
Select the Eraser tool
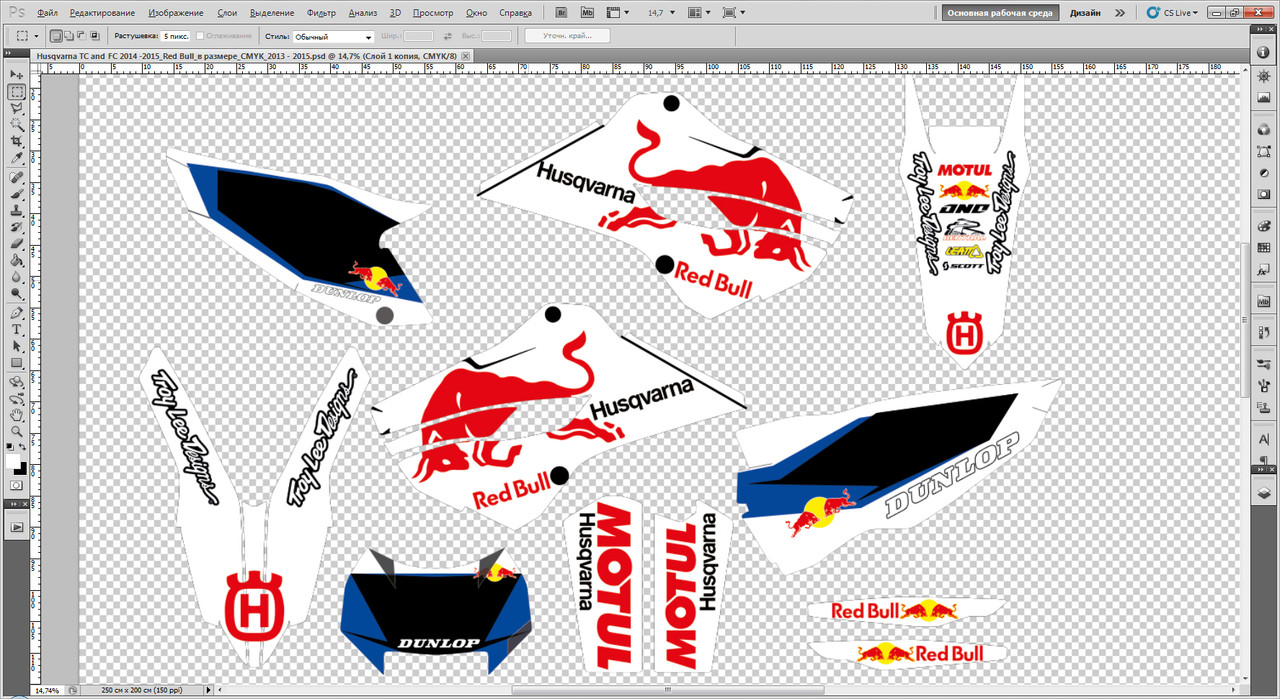point(17,244)
